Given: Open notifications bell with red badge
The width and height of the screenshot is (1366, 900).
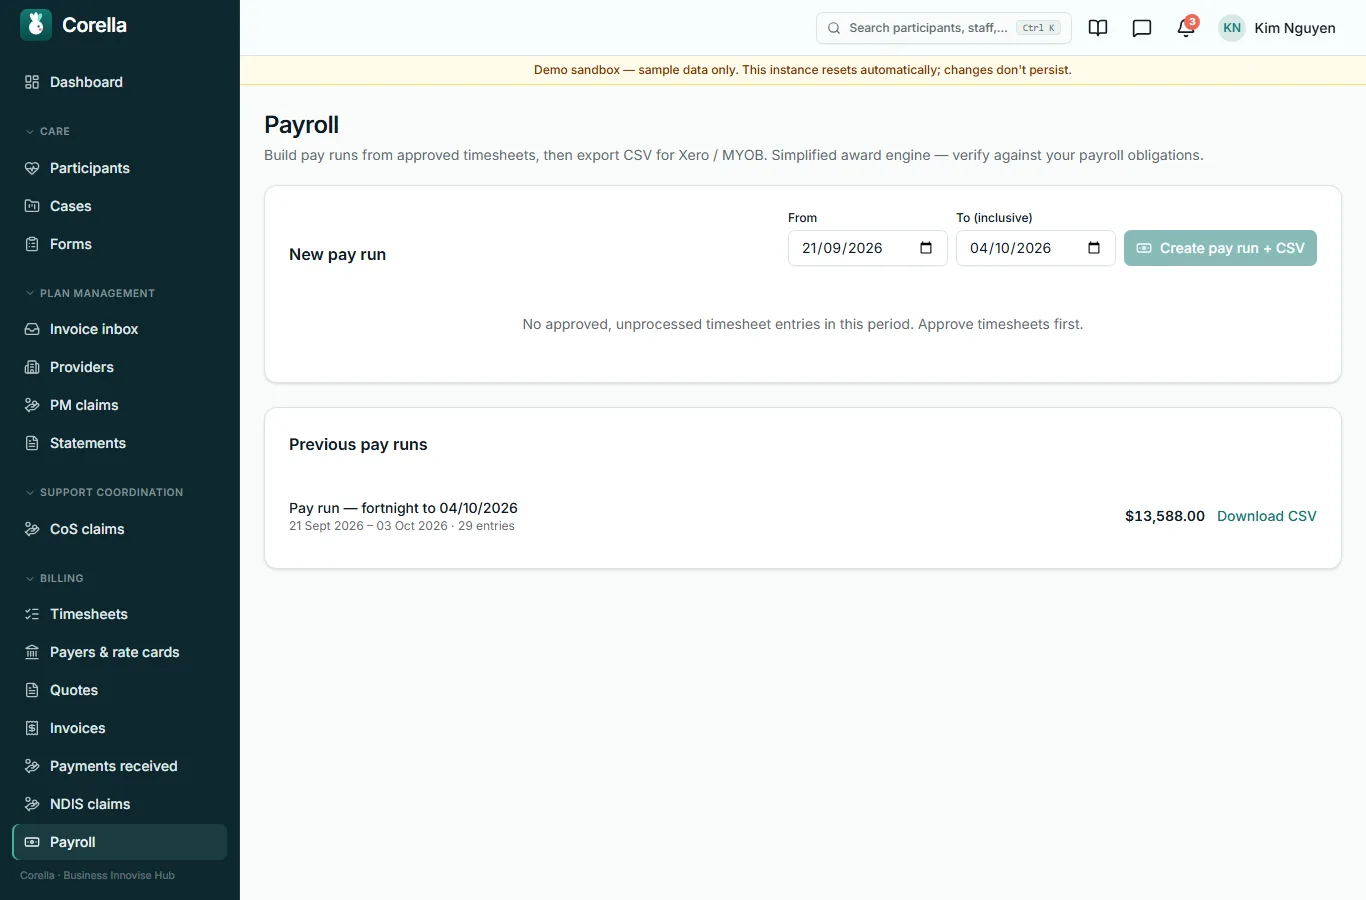Looking at the screenshot, I should coord(1186,27).
